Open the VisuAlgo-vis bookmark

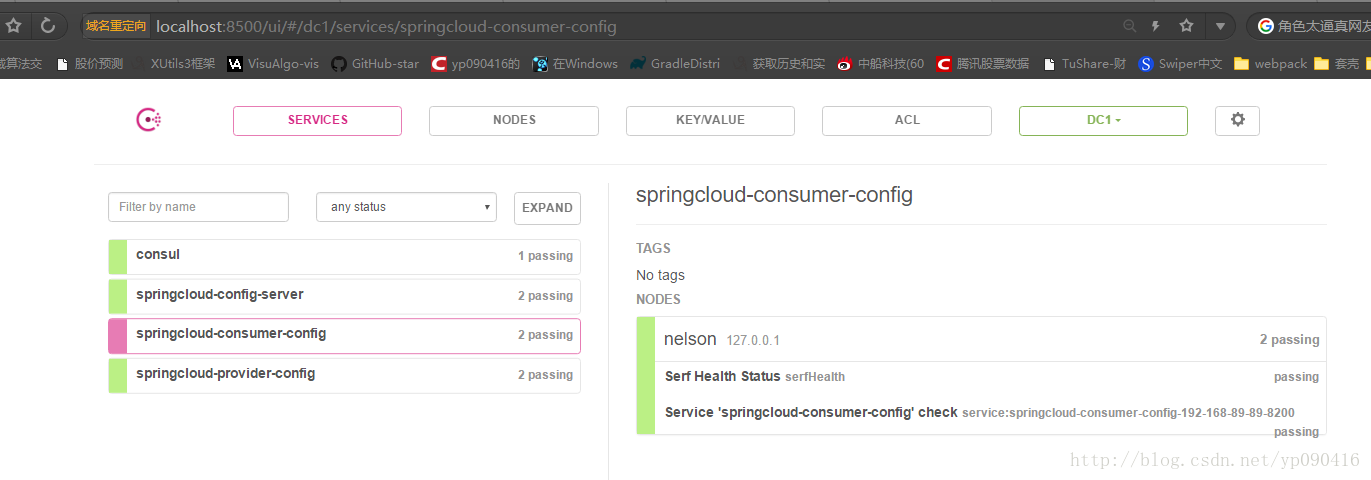click(273, 64)
